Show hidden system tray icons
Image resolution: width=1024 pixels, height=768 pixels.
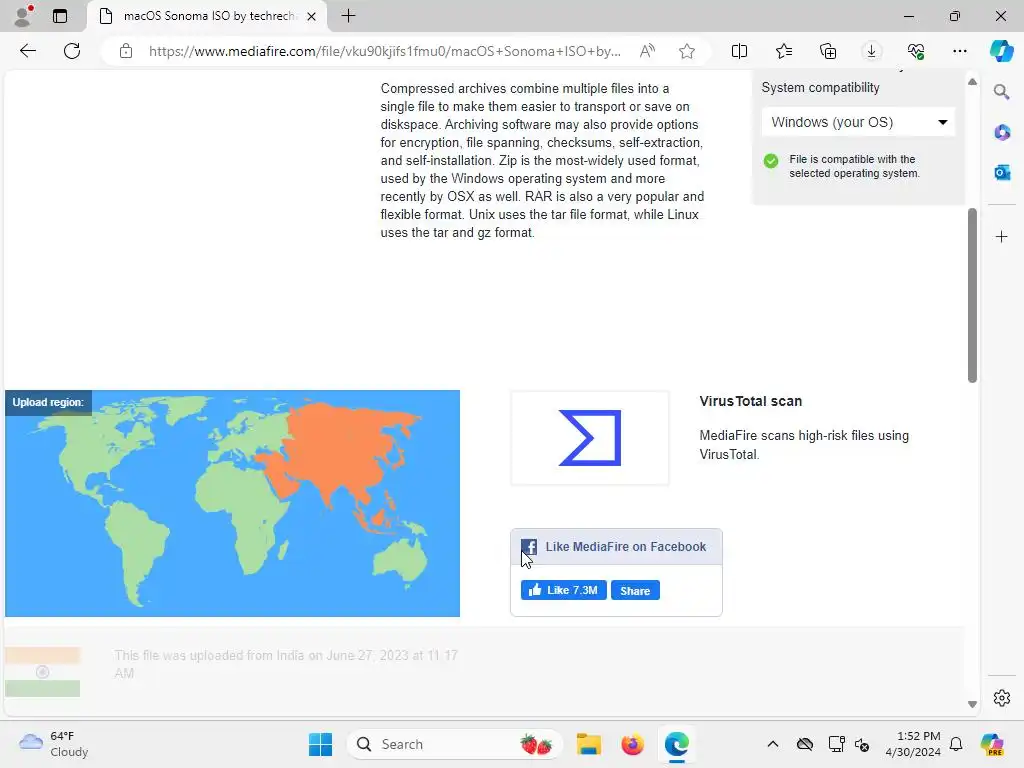point(773,744)
